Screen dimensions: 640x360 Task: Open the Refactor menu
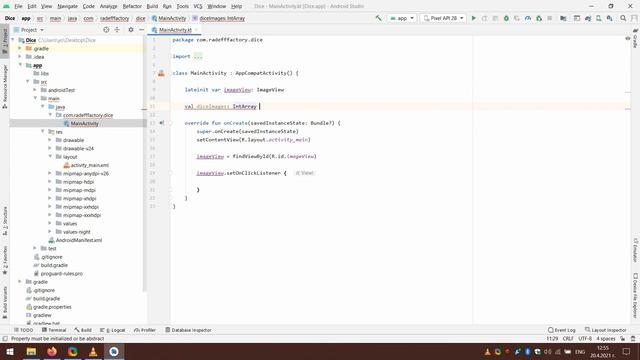[132, 6]
